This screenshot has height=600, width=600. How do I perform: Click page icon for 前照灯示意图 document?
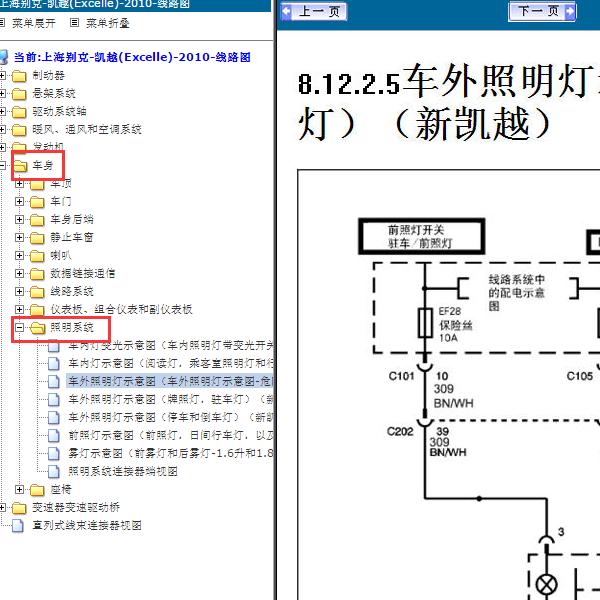coord(54,435)
